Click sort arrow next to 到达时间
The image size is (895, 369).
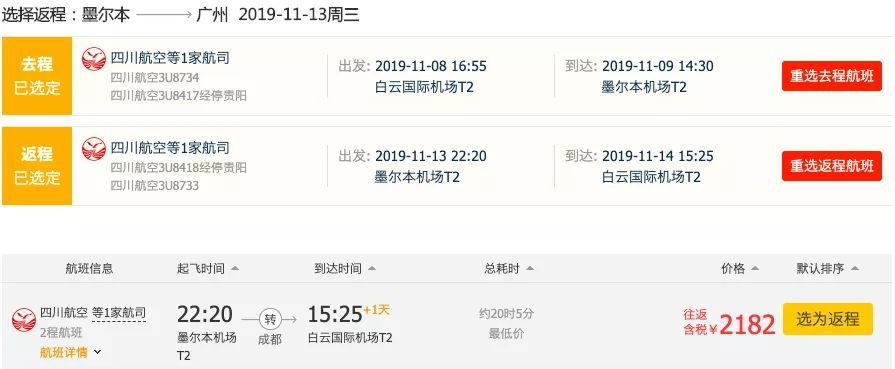click(x=372, y=268)
